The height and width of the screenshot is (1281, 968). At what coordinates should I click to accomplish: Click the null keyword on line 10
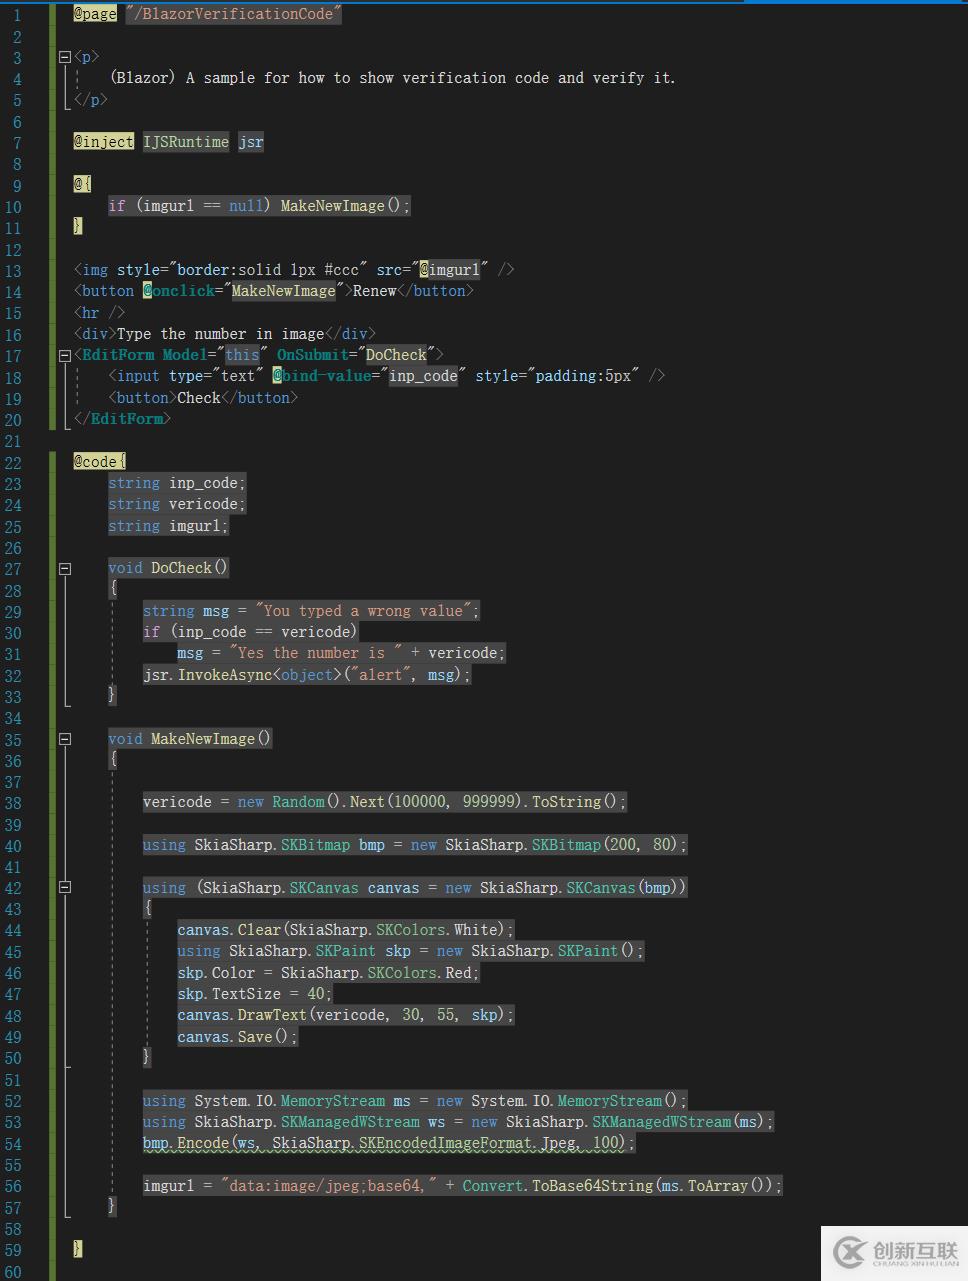click(246, 206)
